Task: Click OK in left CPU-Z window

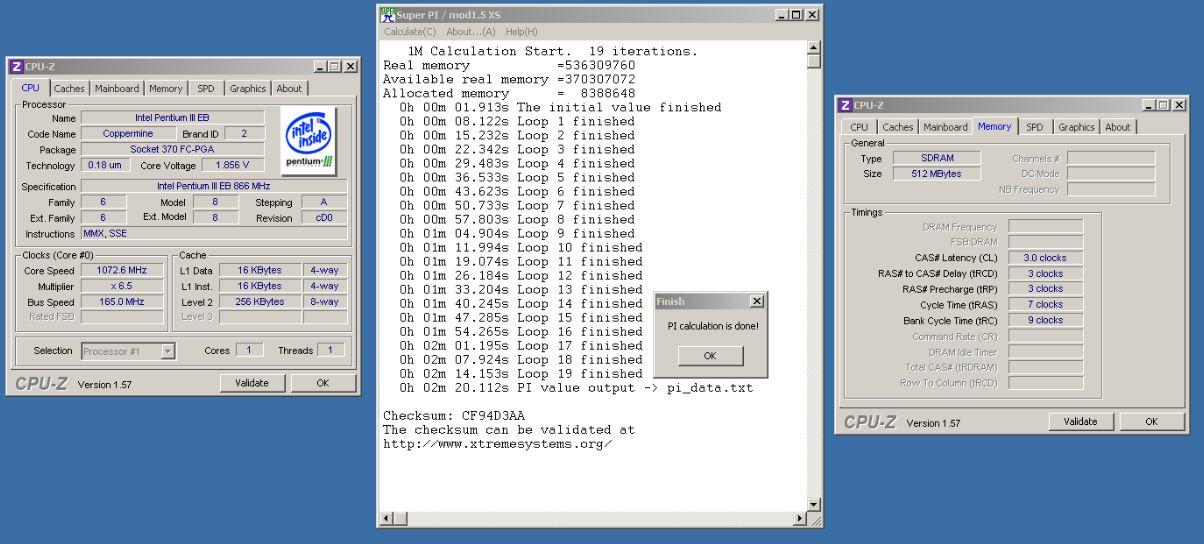Action: click(323, 382)
